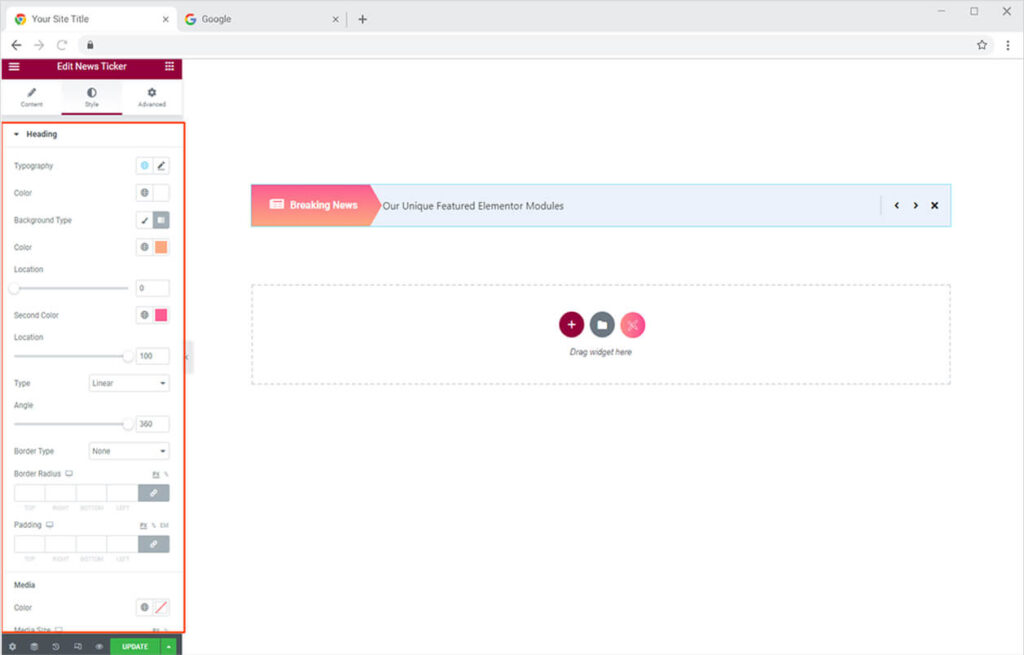The width and height of the screenshot is (1024, 655).
Task: Collapse the Heading section
Action: [x=17, y=134]
